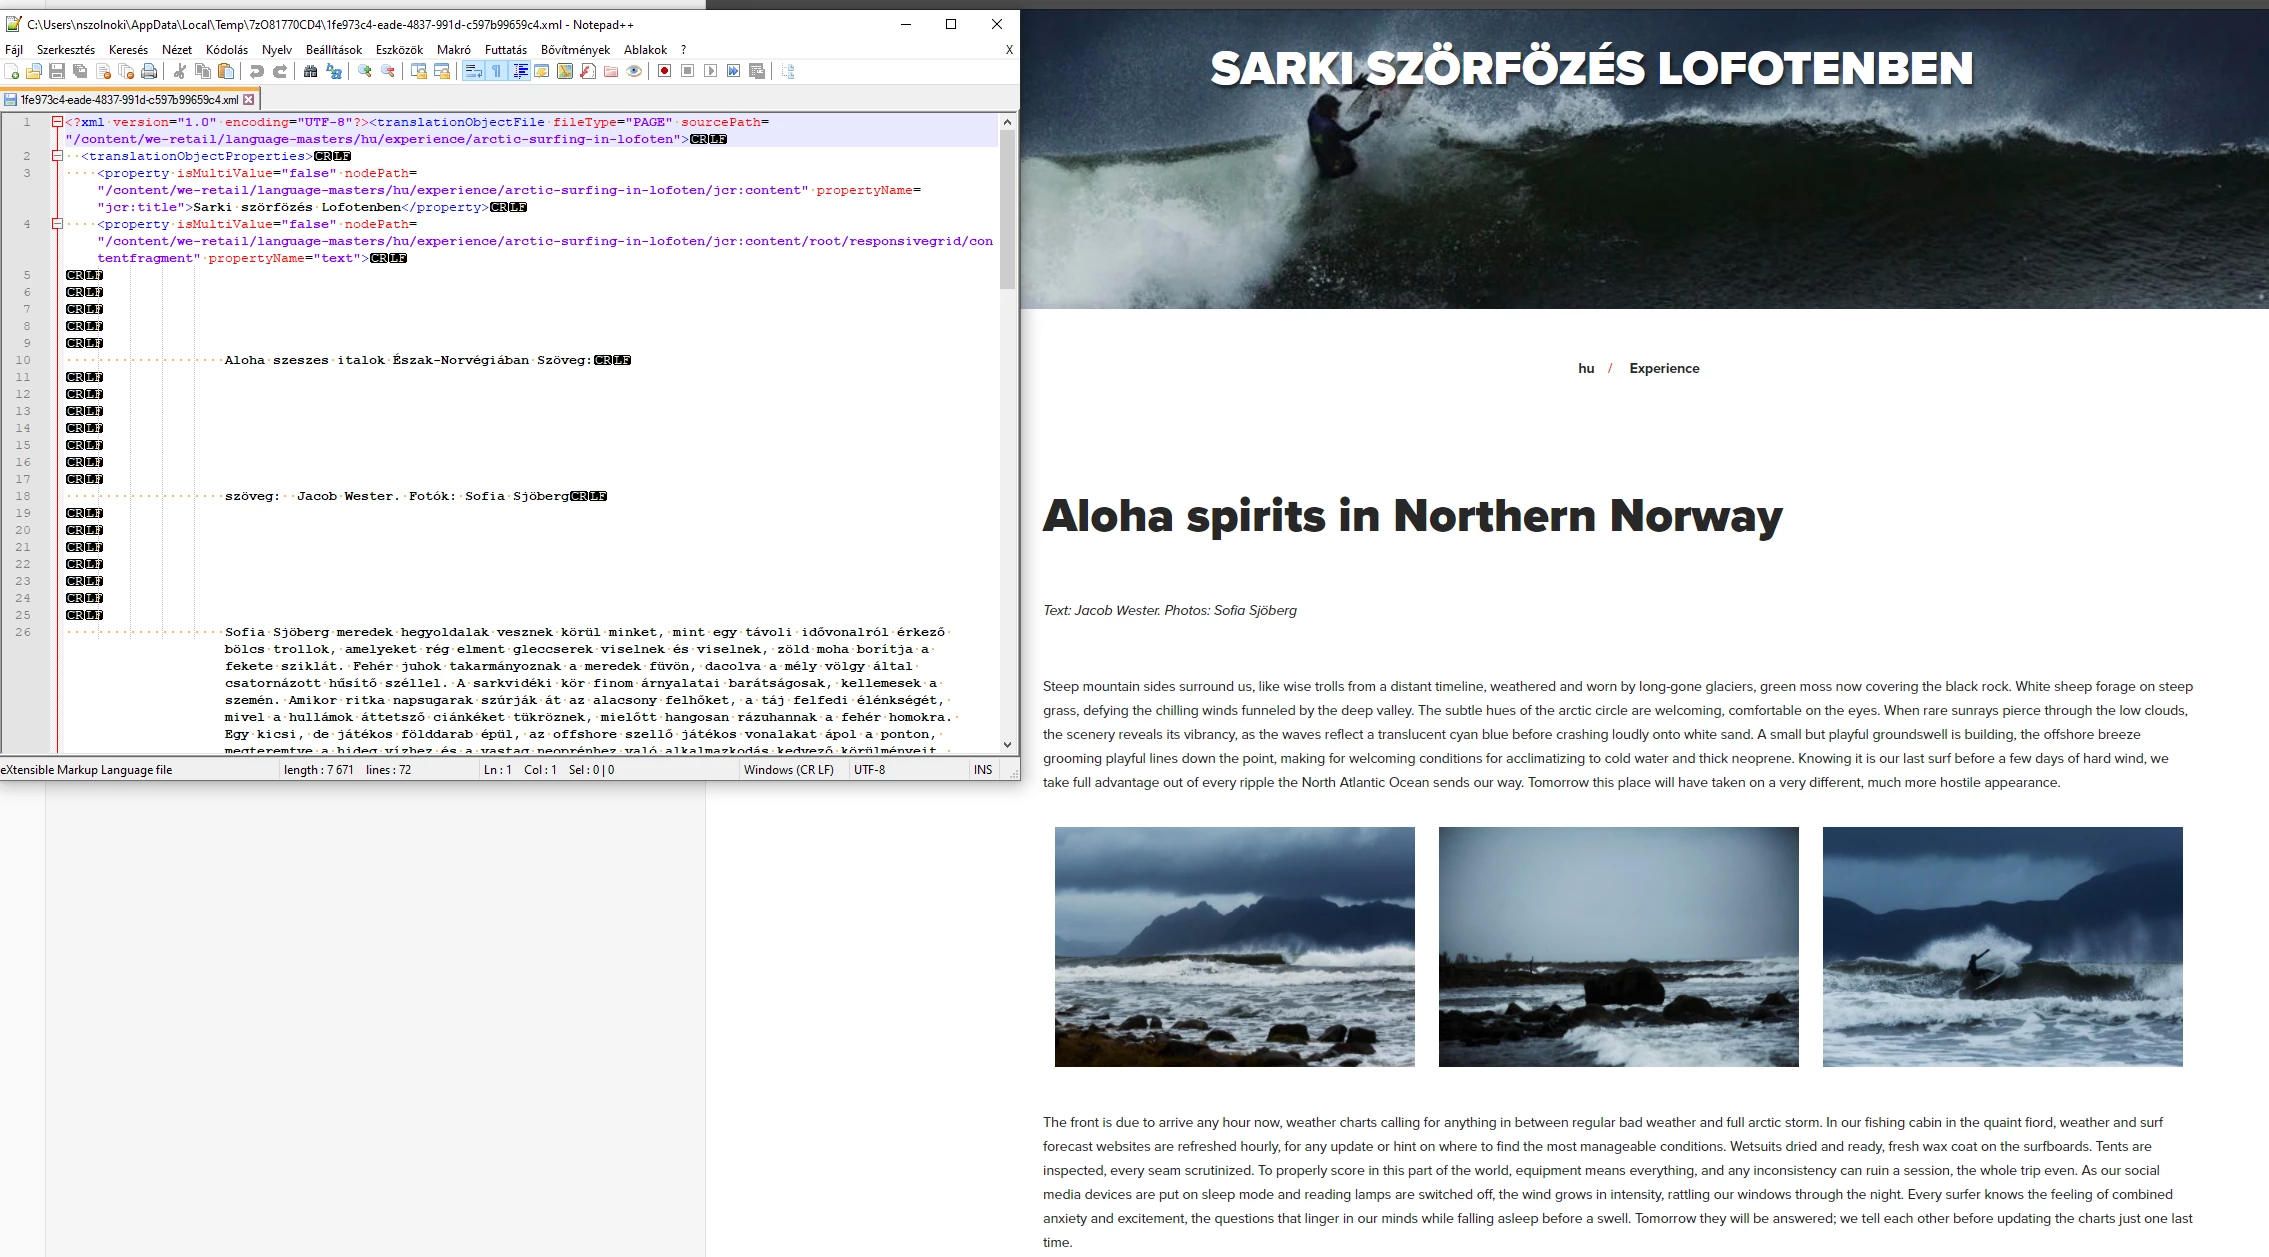The width and height of the screenshot is (2269, 1257).
Task: Click the Undo arrow icon
Action: tap(257, 71)
